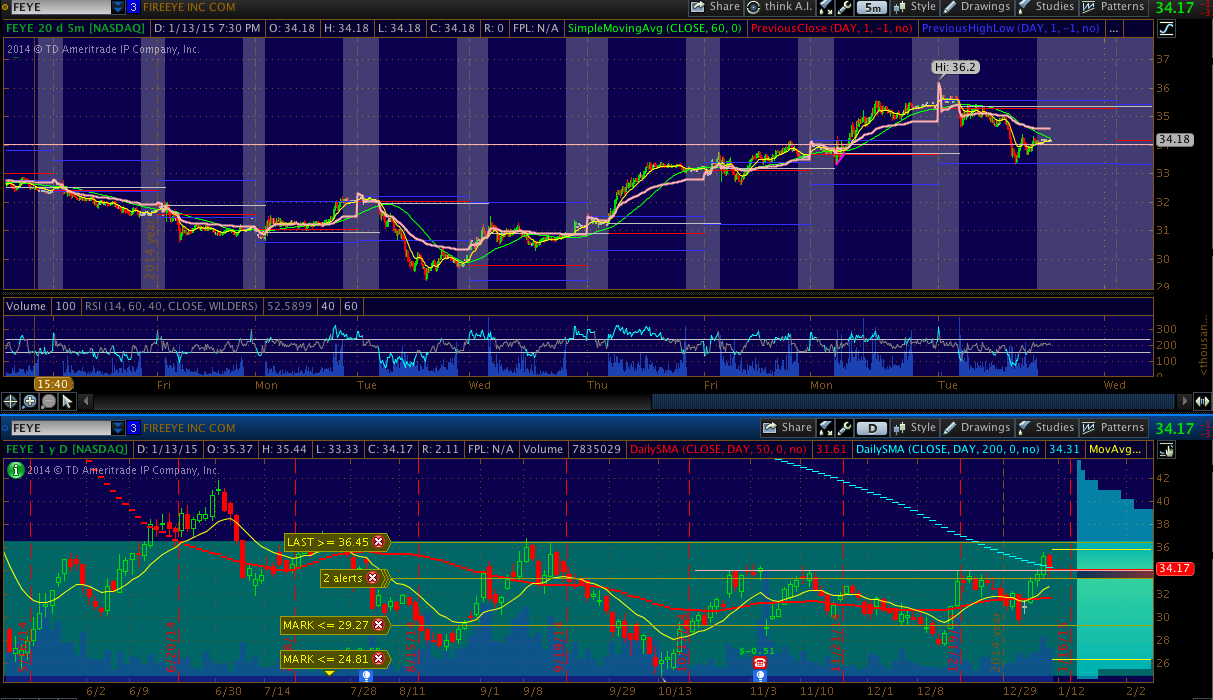
Task: Activate the zoom-in magnifier tool
Action: point(29,401)
